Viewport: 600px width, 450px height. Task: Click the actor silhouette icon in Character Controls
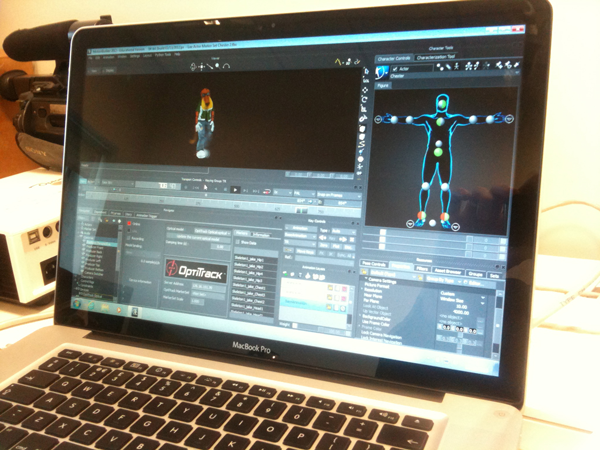(x=382, y=71)
